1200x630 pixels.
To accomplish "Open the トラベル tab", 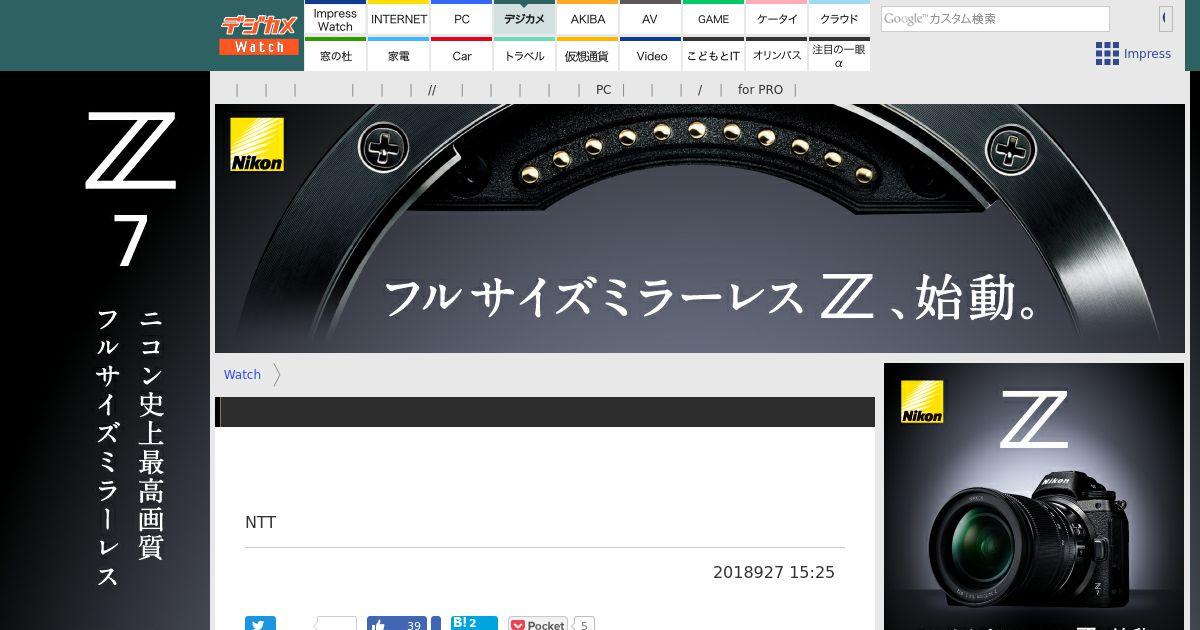I will point(525,55).
